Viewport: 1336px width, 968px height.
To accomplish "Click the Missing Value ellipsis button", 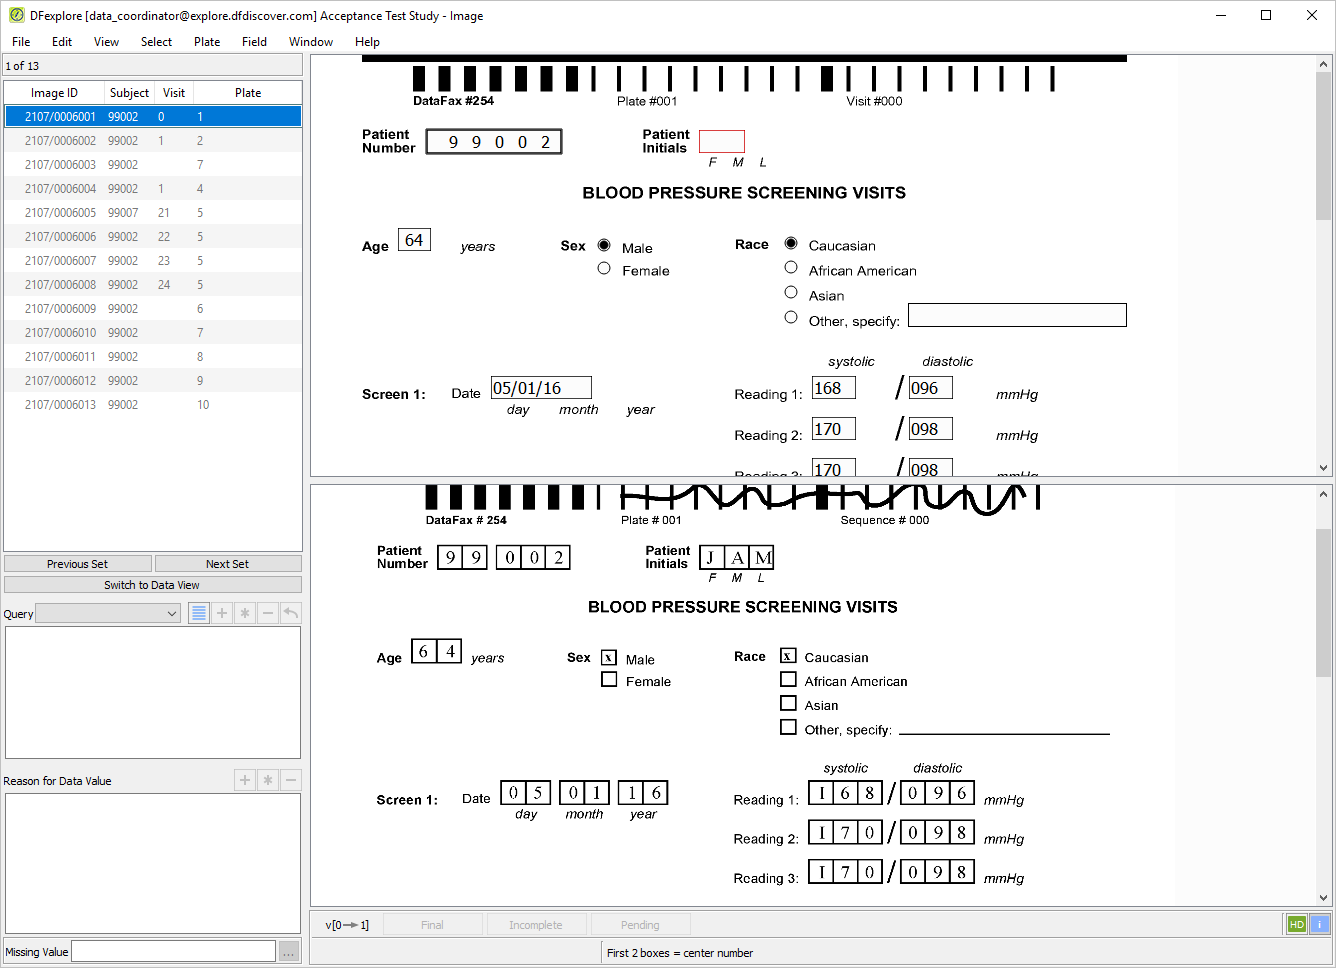I will (288, 952).
